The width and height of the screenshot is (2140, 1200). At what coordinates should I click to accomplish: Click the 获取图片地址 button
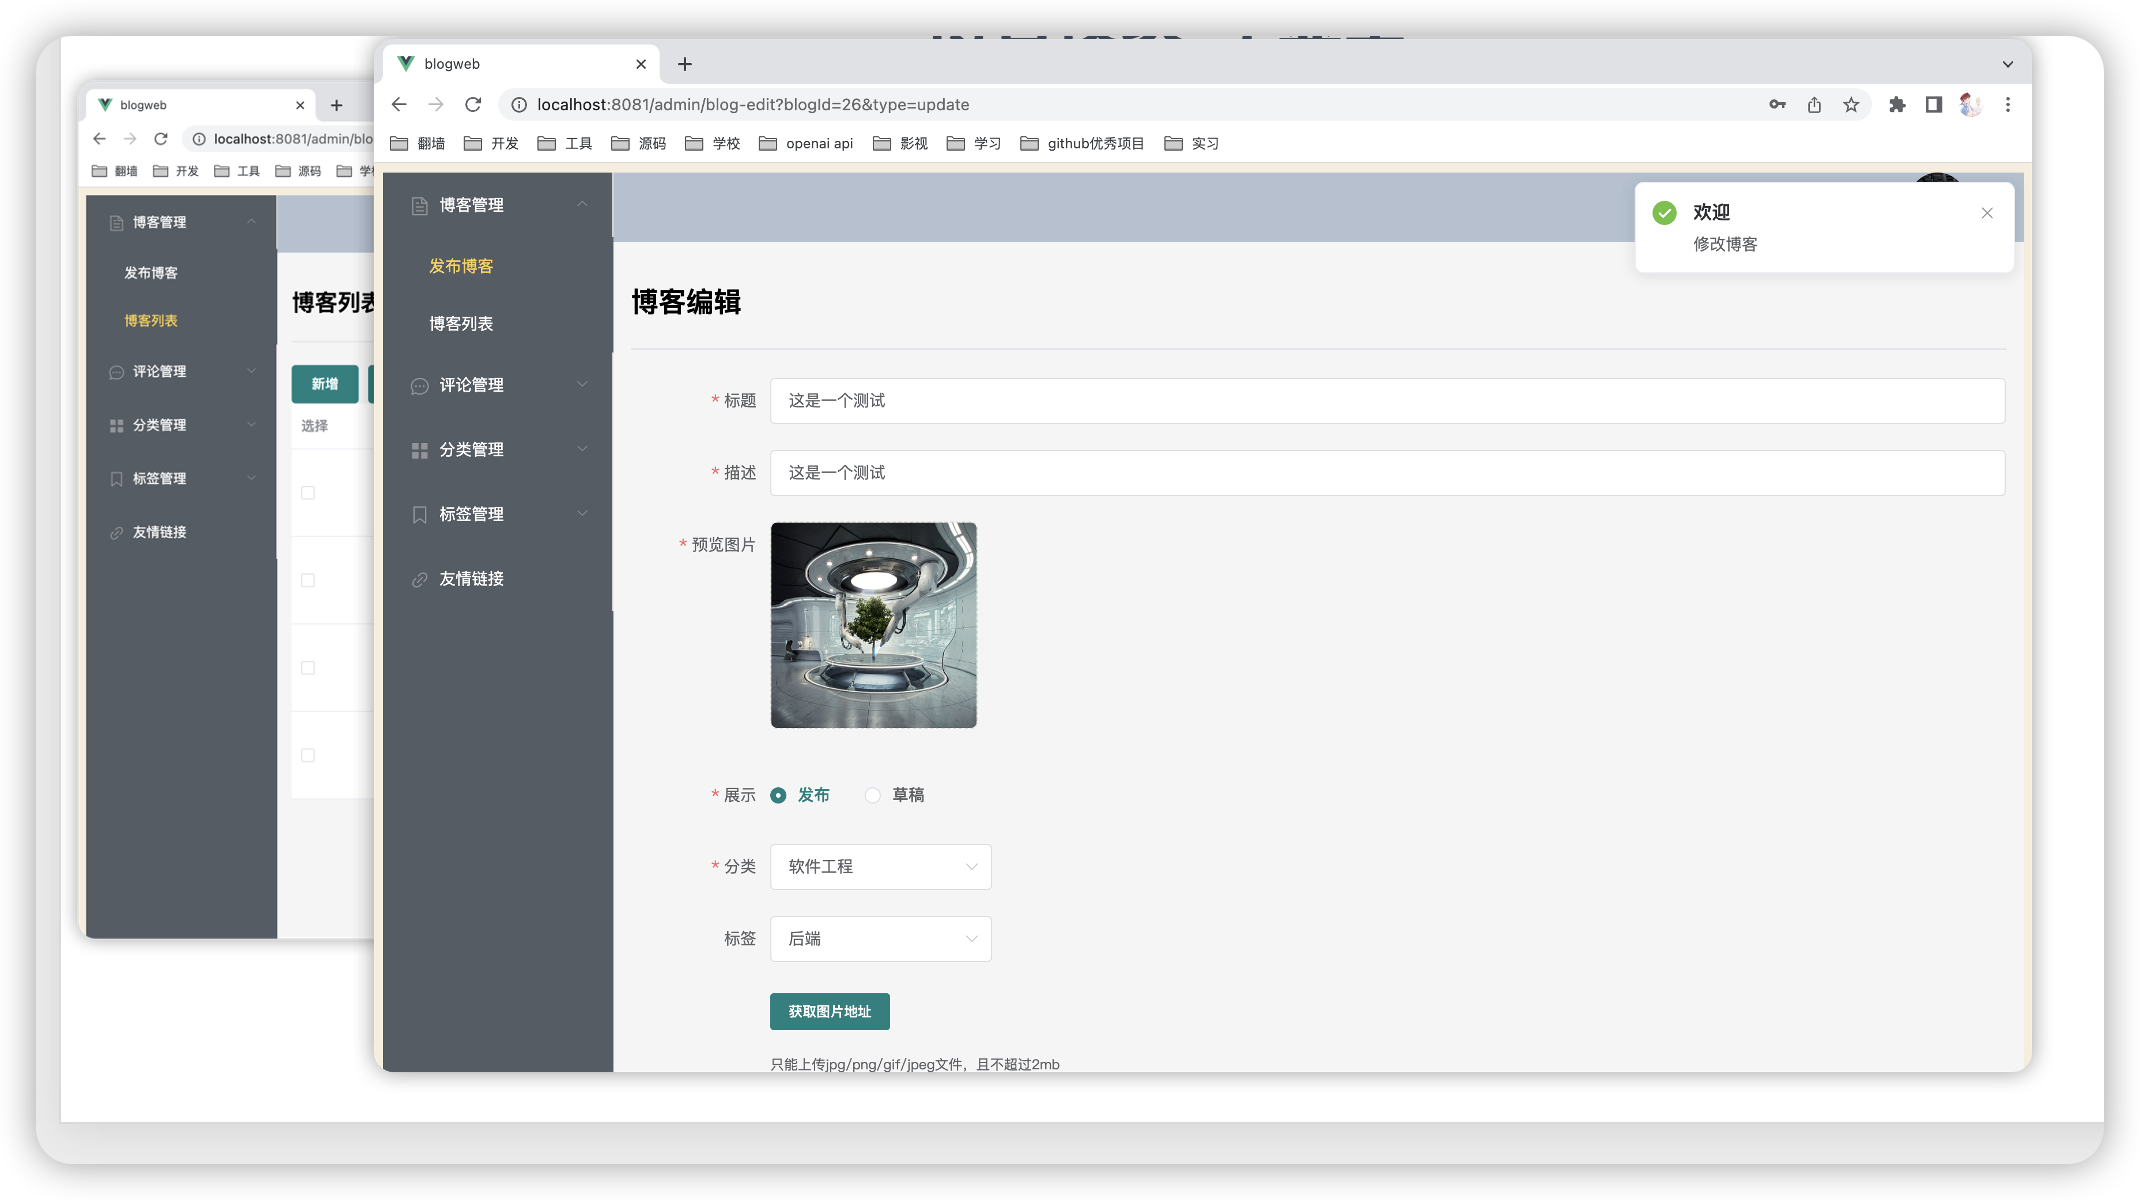pyautogui.click(x=829, y=1011)
